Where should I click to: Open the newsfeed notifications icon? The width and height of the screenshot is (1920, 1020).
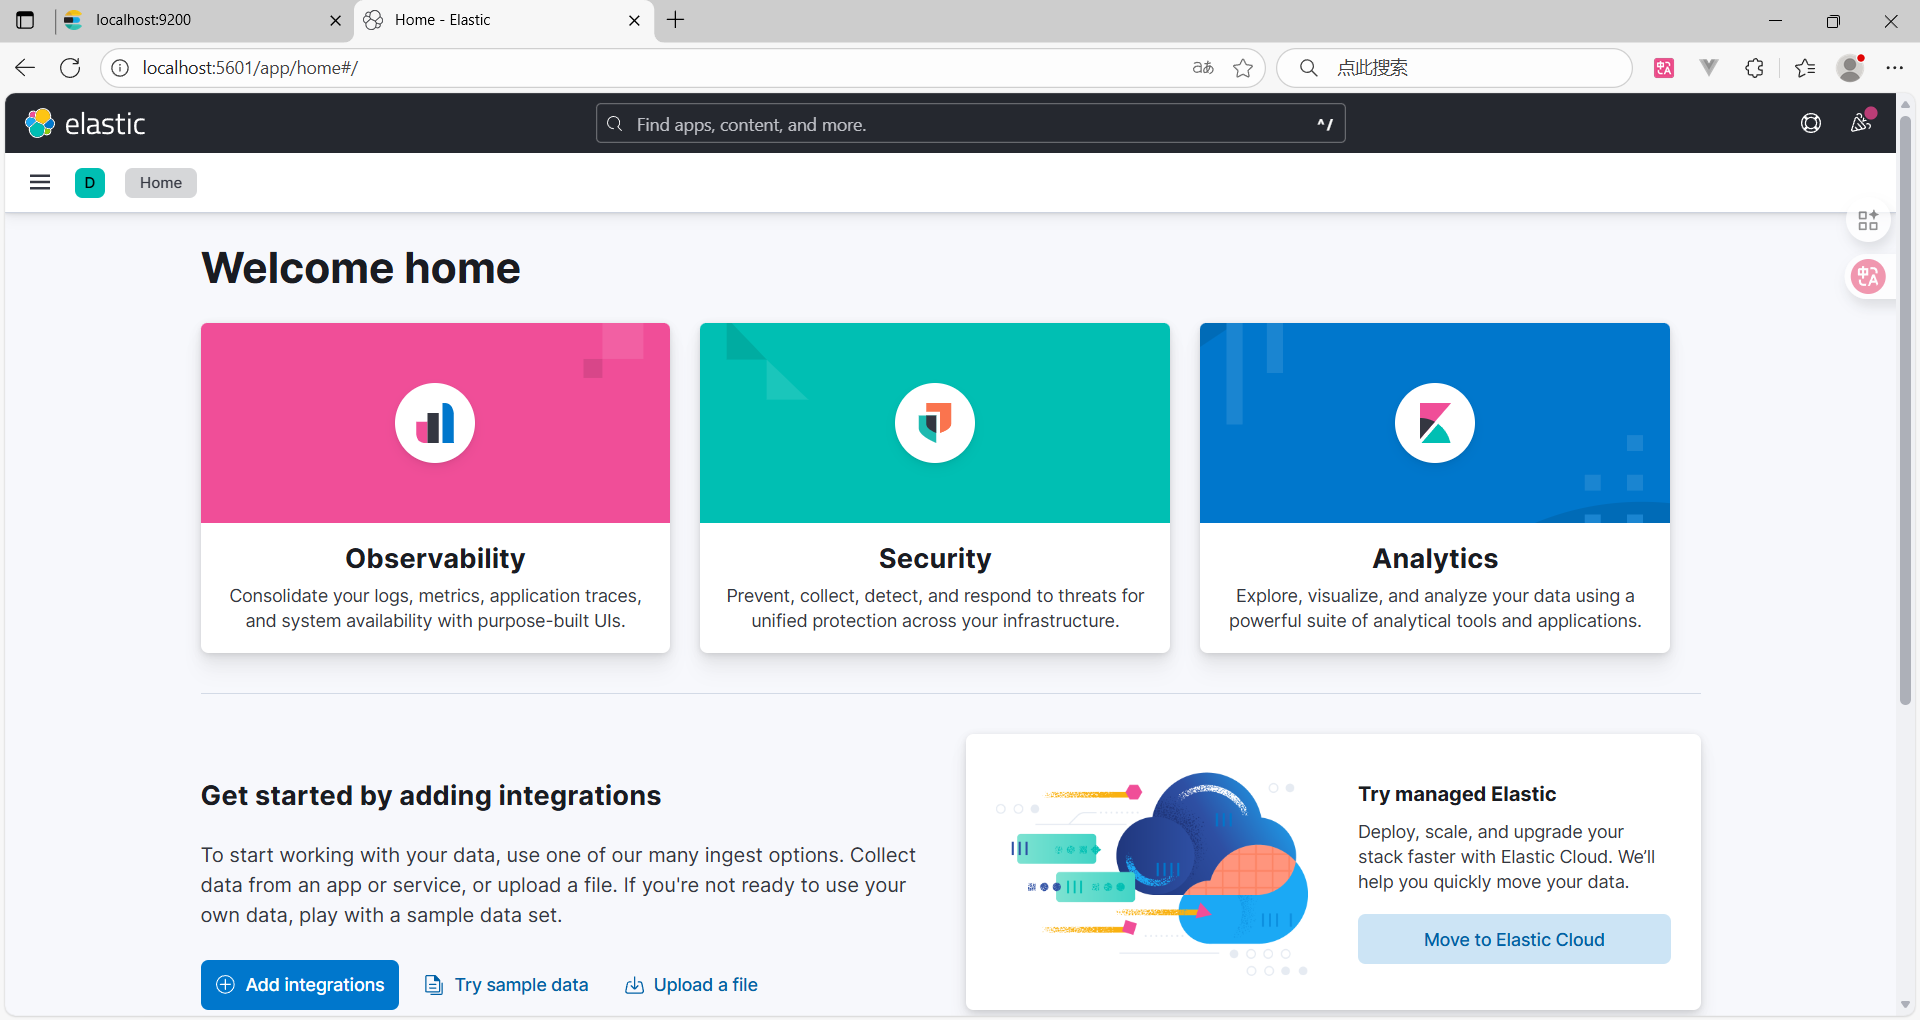[1861, 123]
